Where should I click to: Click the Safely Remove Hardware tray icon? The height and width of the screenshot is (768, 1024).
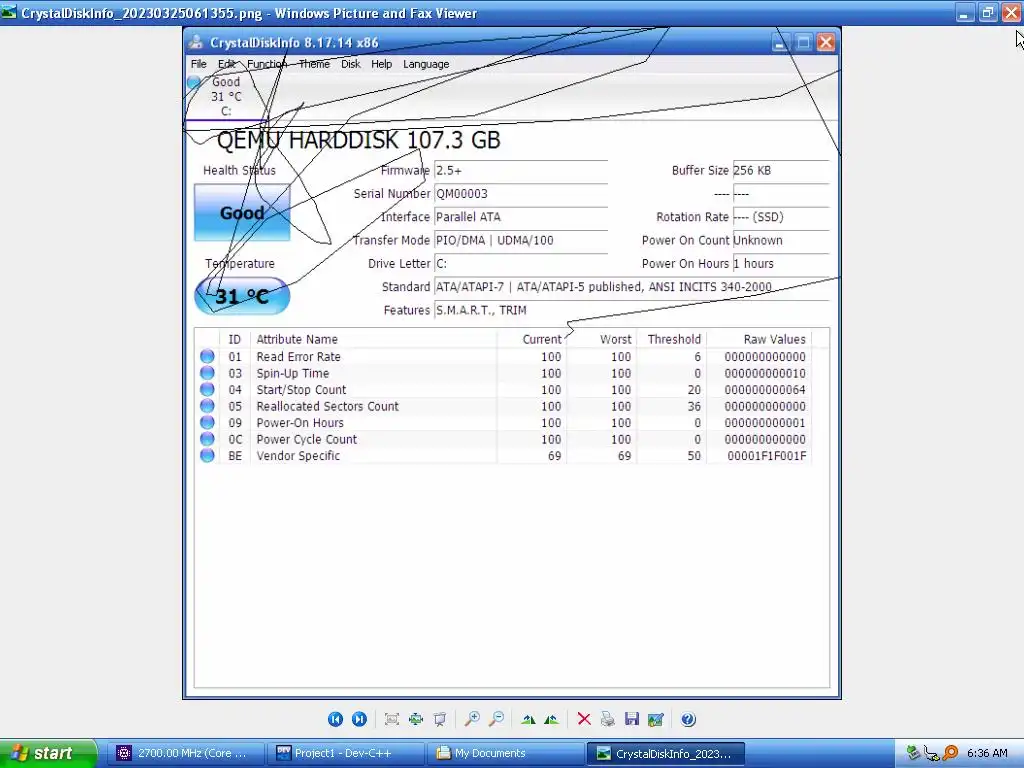[x=913, y=753]
